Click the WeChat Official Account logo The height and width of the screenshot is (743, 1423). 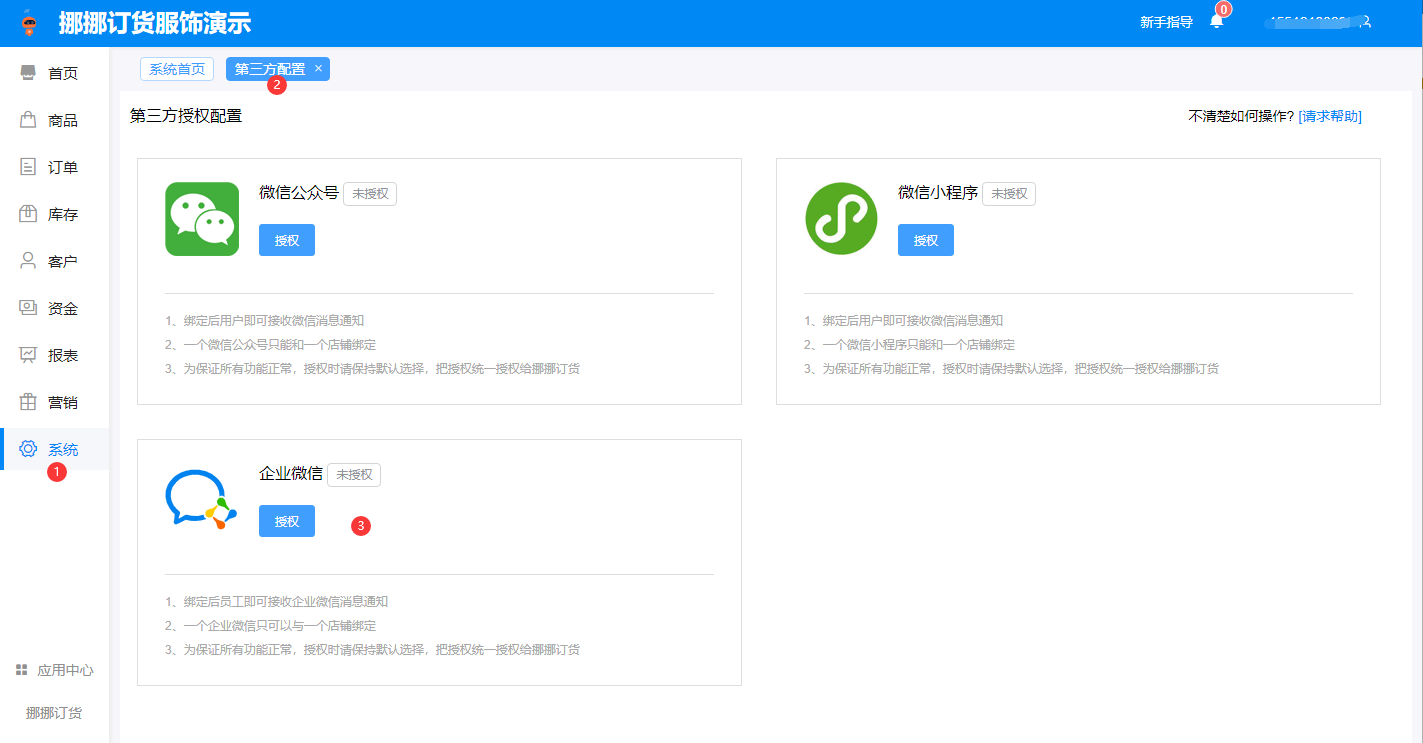click(202, 219)
